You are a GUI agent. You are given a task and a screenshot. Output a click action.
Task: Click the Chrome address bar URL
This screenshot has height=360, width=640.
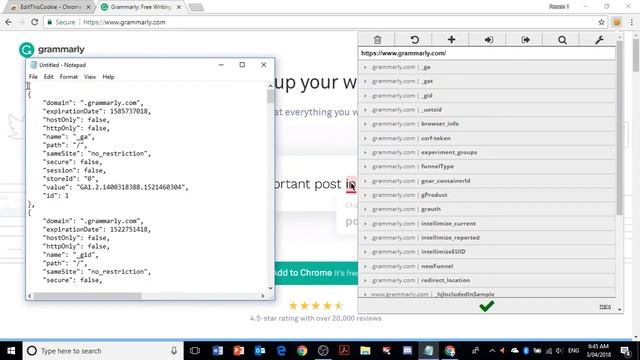(124, 22)
